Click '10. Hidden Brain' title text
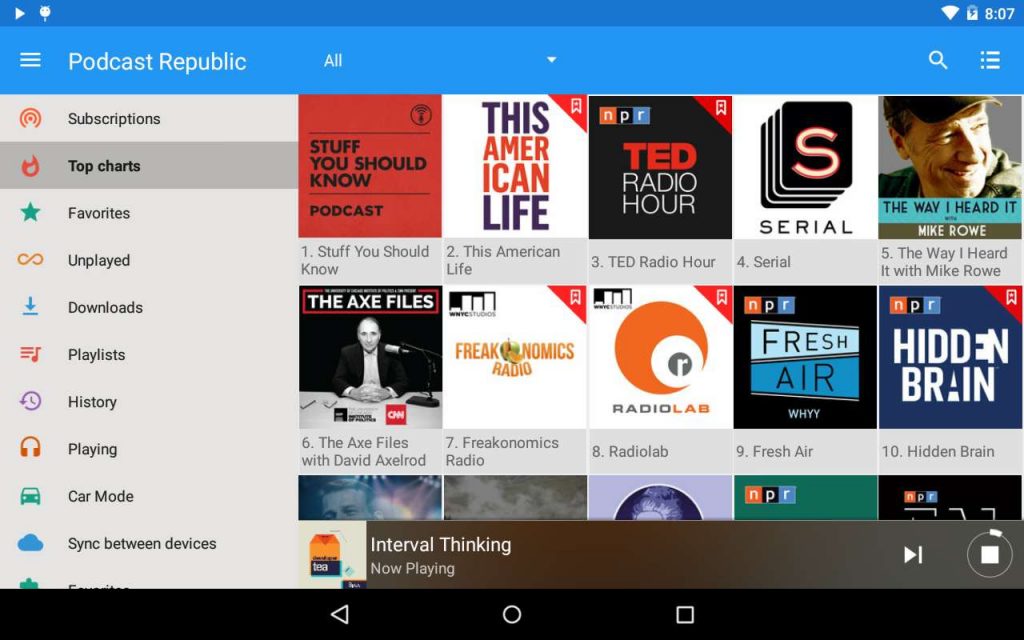The width and height of the screenshot is (1024, 640). tap(938, 451)
